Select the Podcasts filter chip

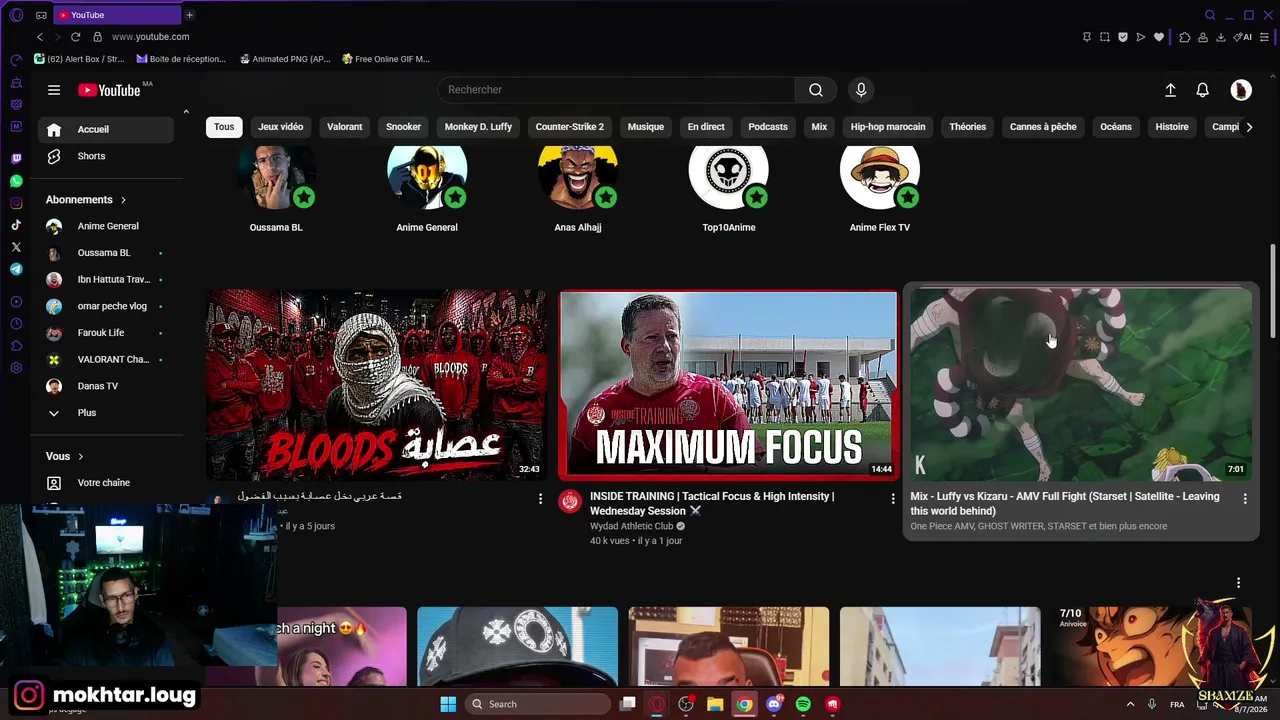click(768, 127)
